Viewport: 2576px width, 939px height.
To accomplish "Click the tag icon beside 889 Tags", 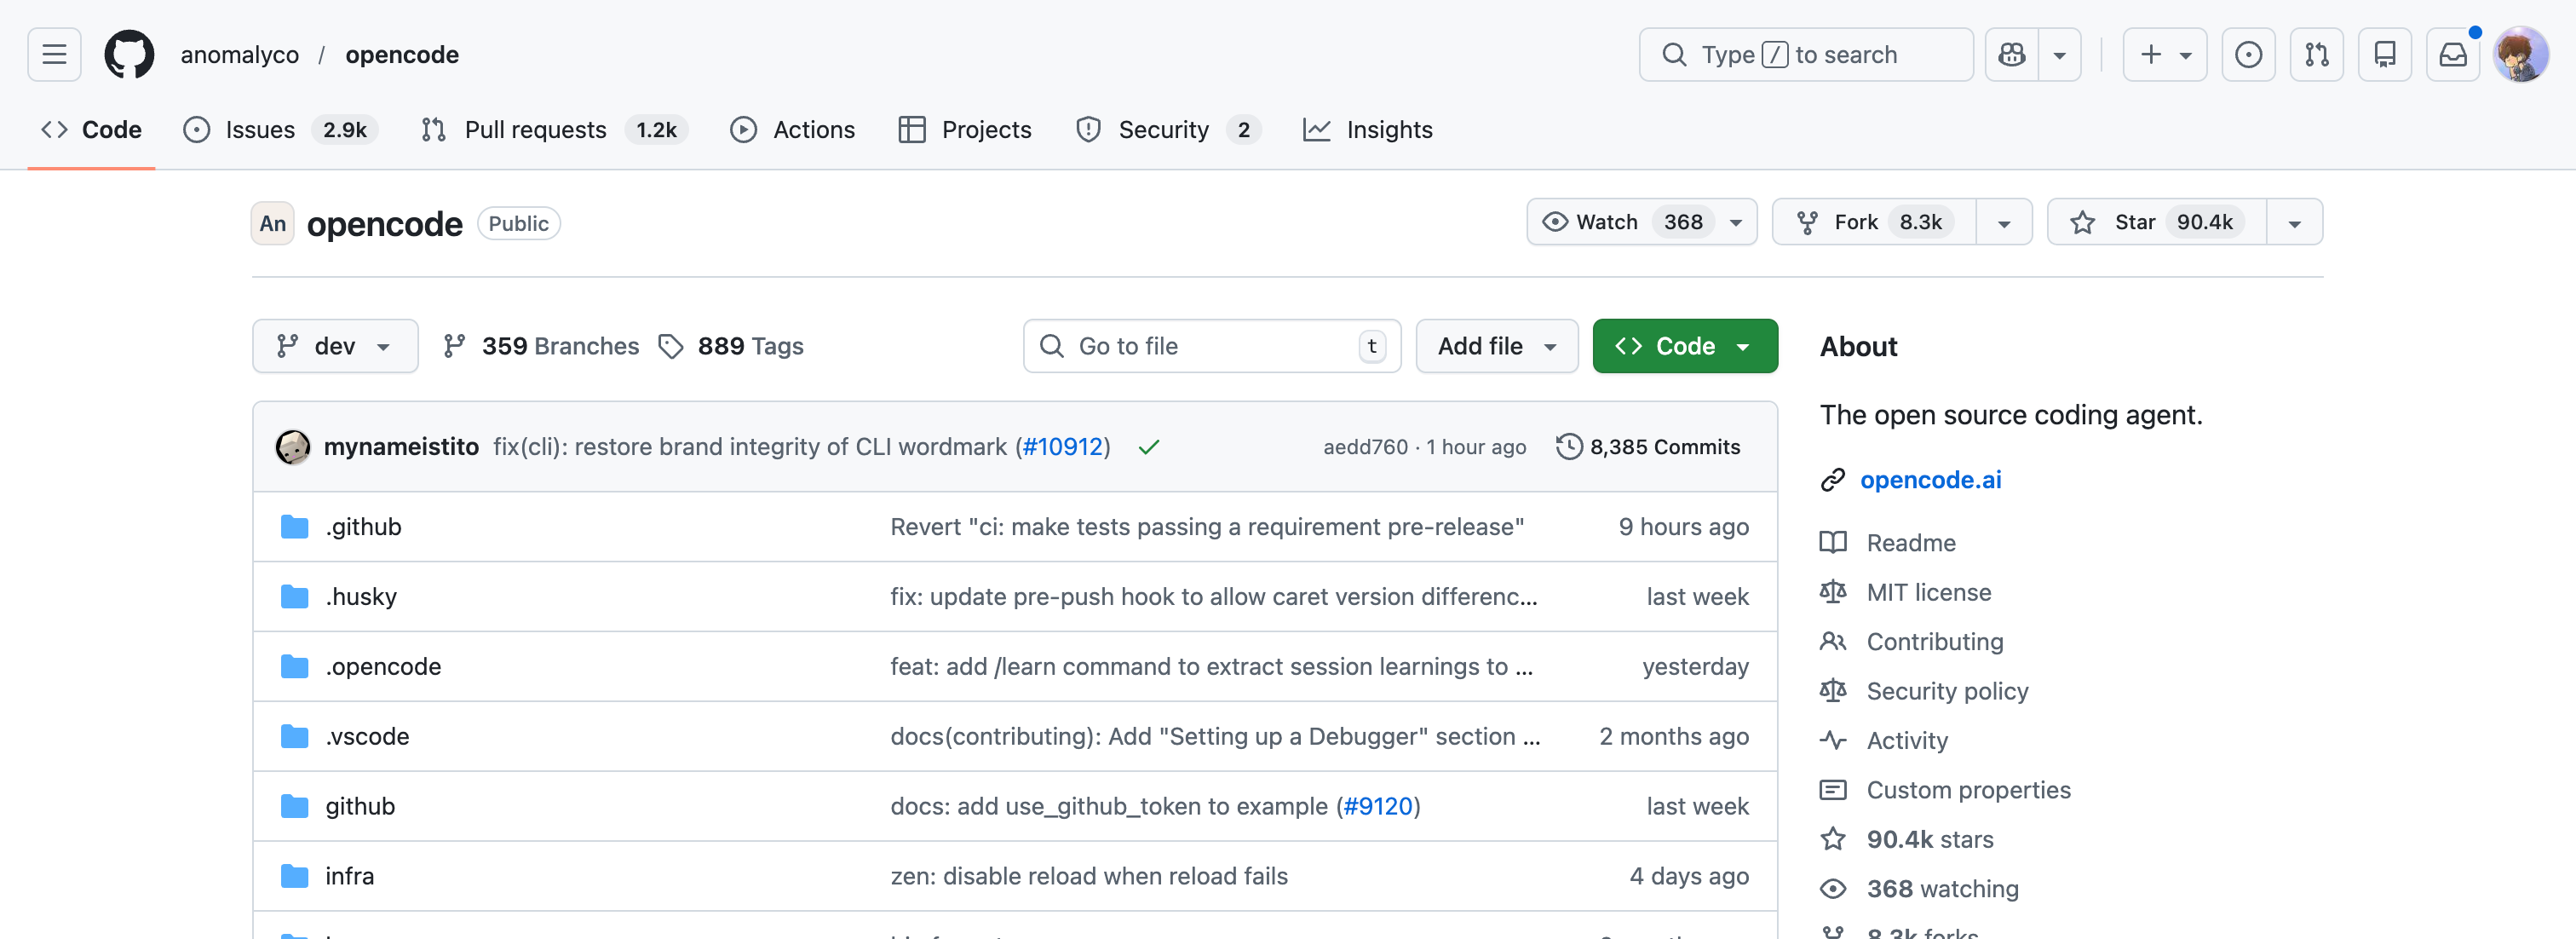I will [x=670, y=346].
